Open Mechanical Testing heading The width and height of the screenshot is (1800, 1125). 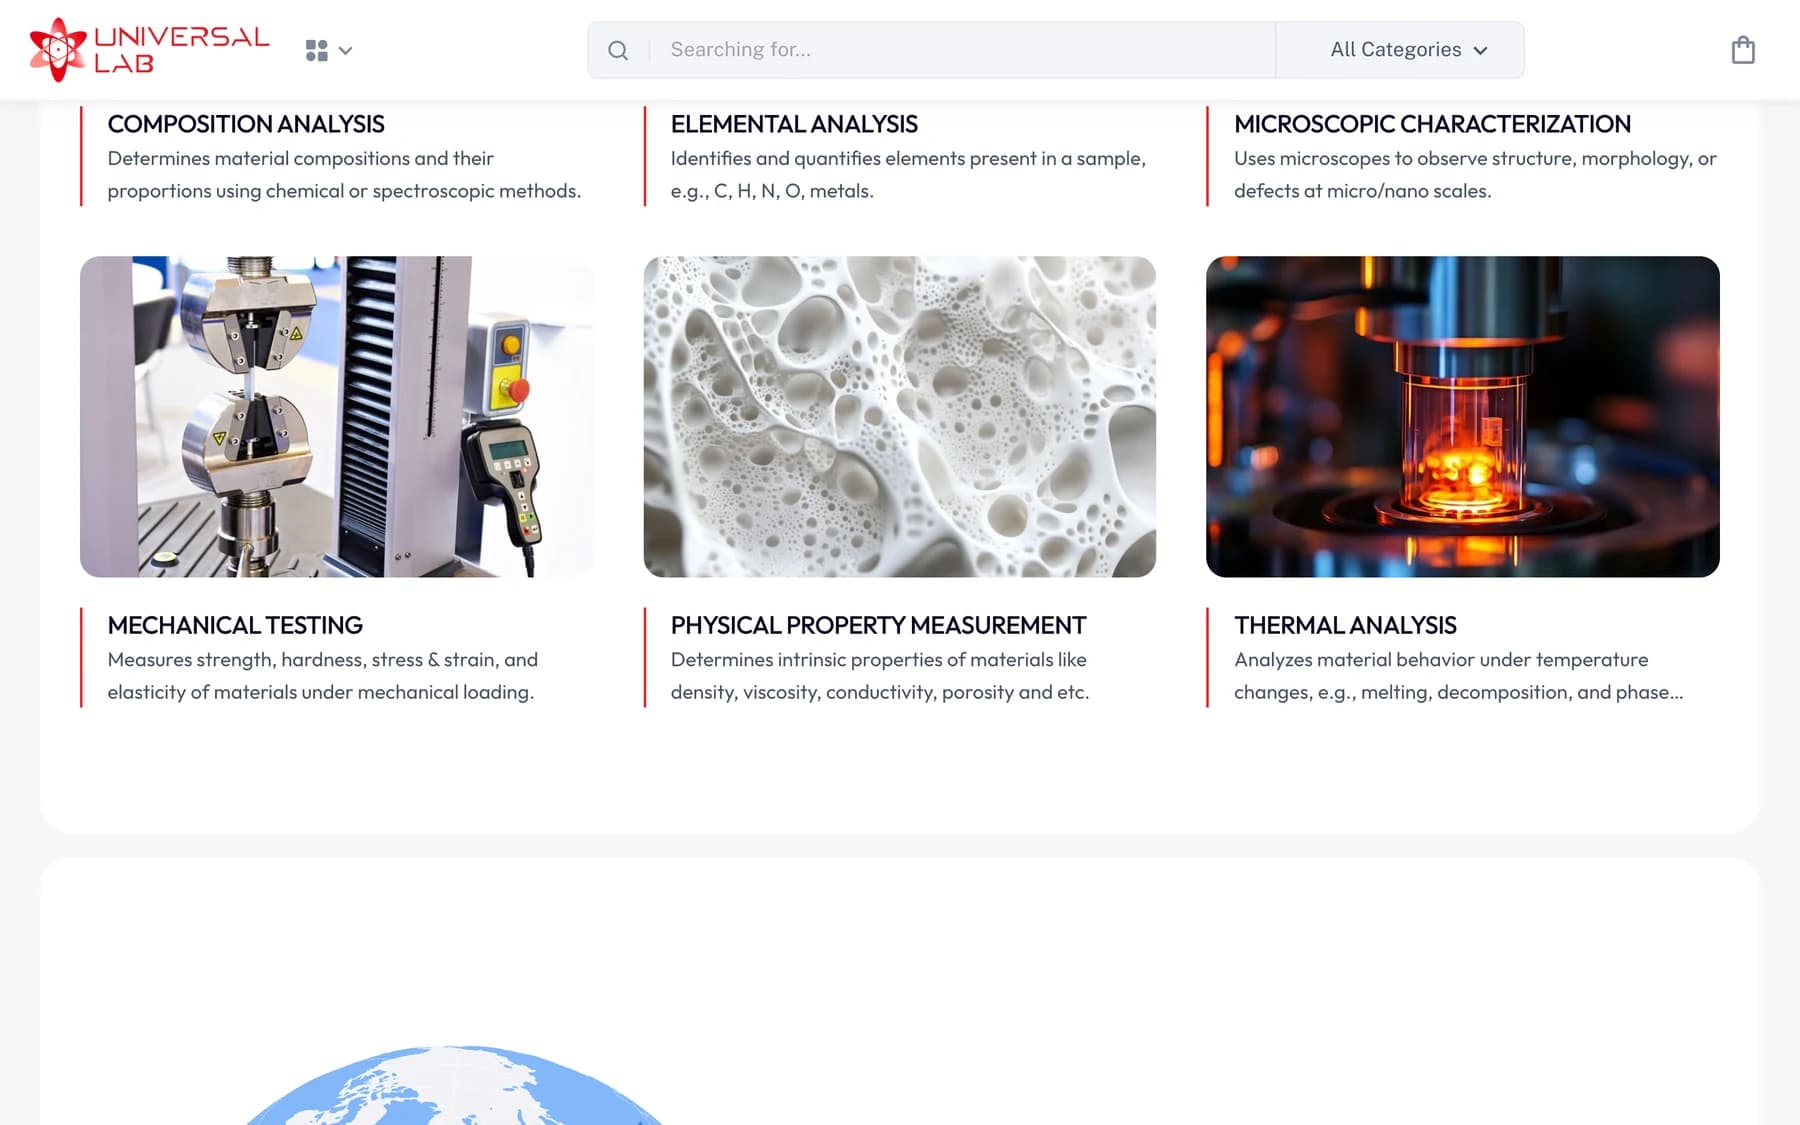pos(235,625)
